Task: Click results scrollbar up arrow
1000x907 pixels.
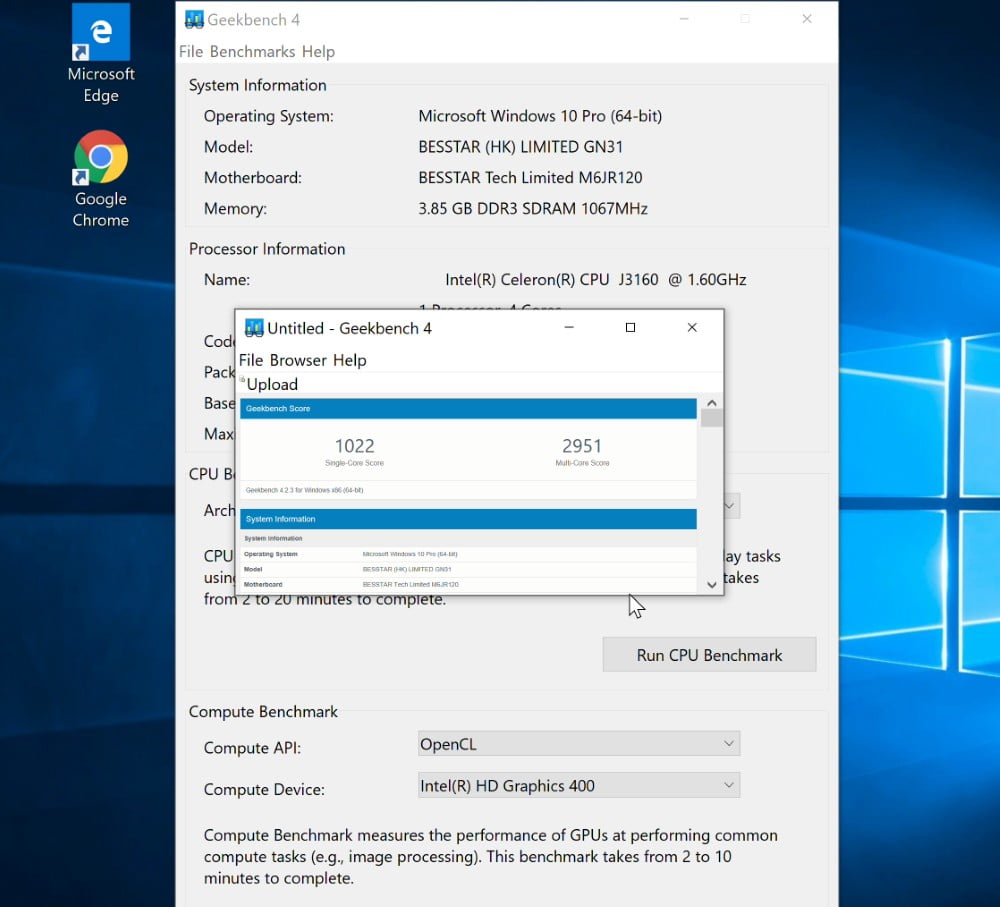Action: point(712,403)
